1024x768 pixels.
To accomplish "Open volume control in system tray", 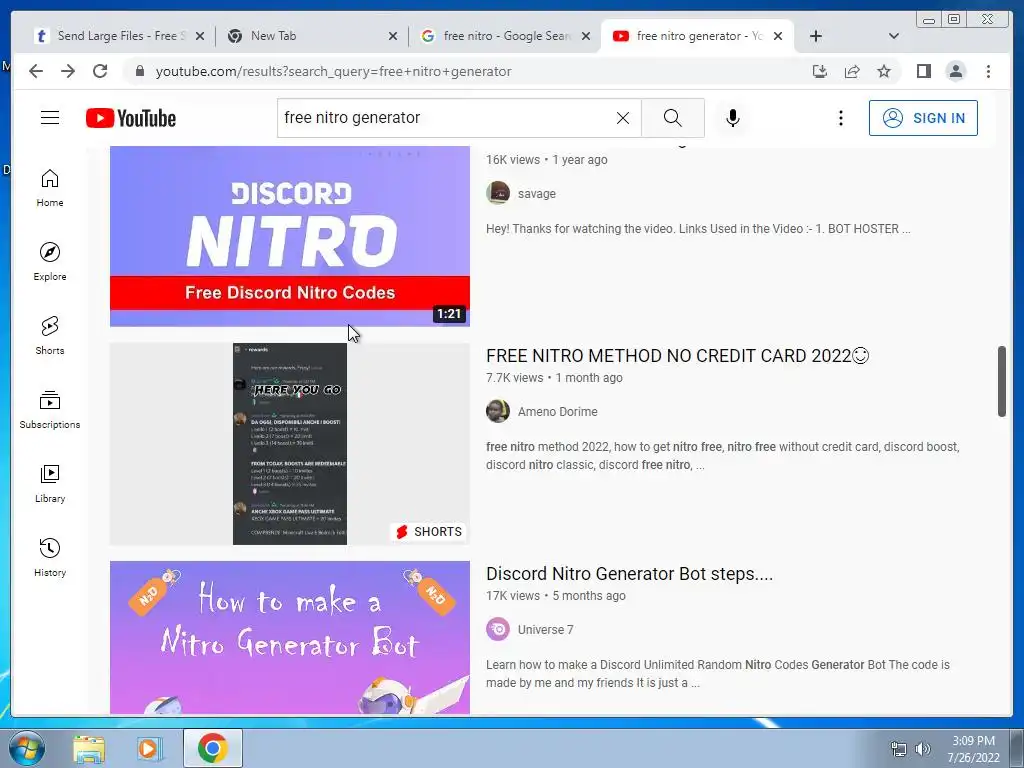I will point(923,749).
